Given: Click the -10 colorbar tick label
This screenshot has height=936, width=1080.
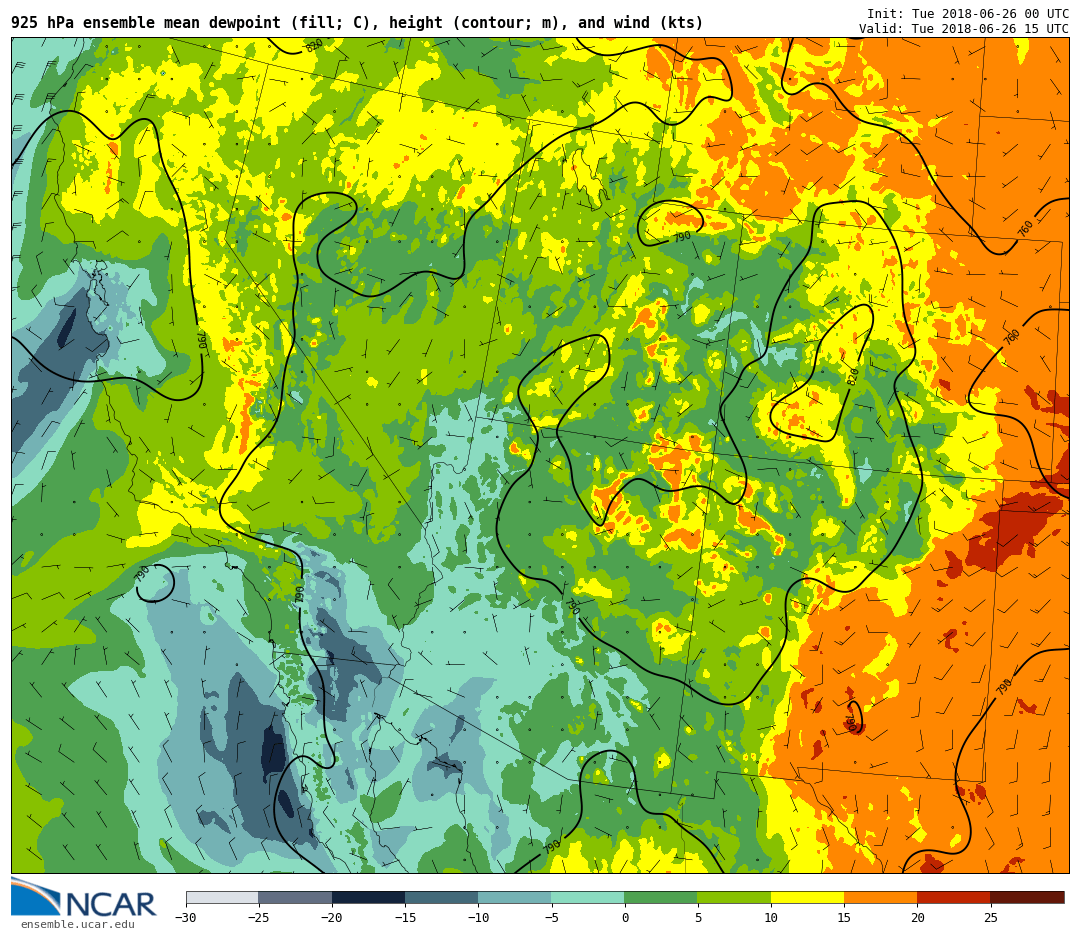Looking at the screenshot, I should click(478, 917).
